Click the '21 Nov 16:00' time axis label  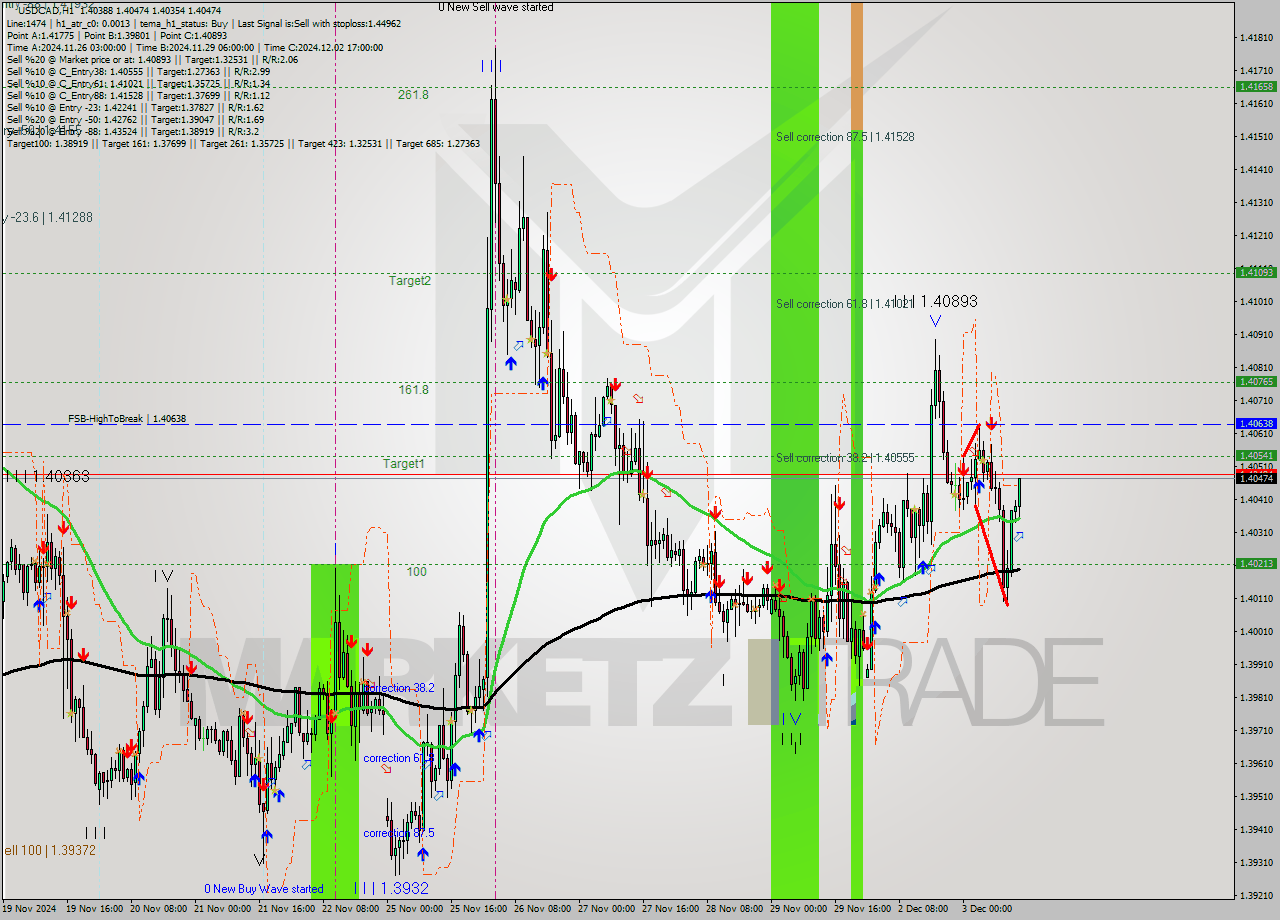tap(286, 909)
